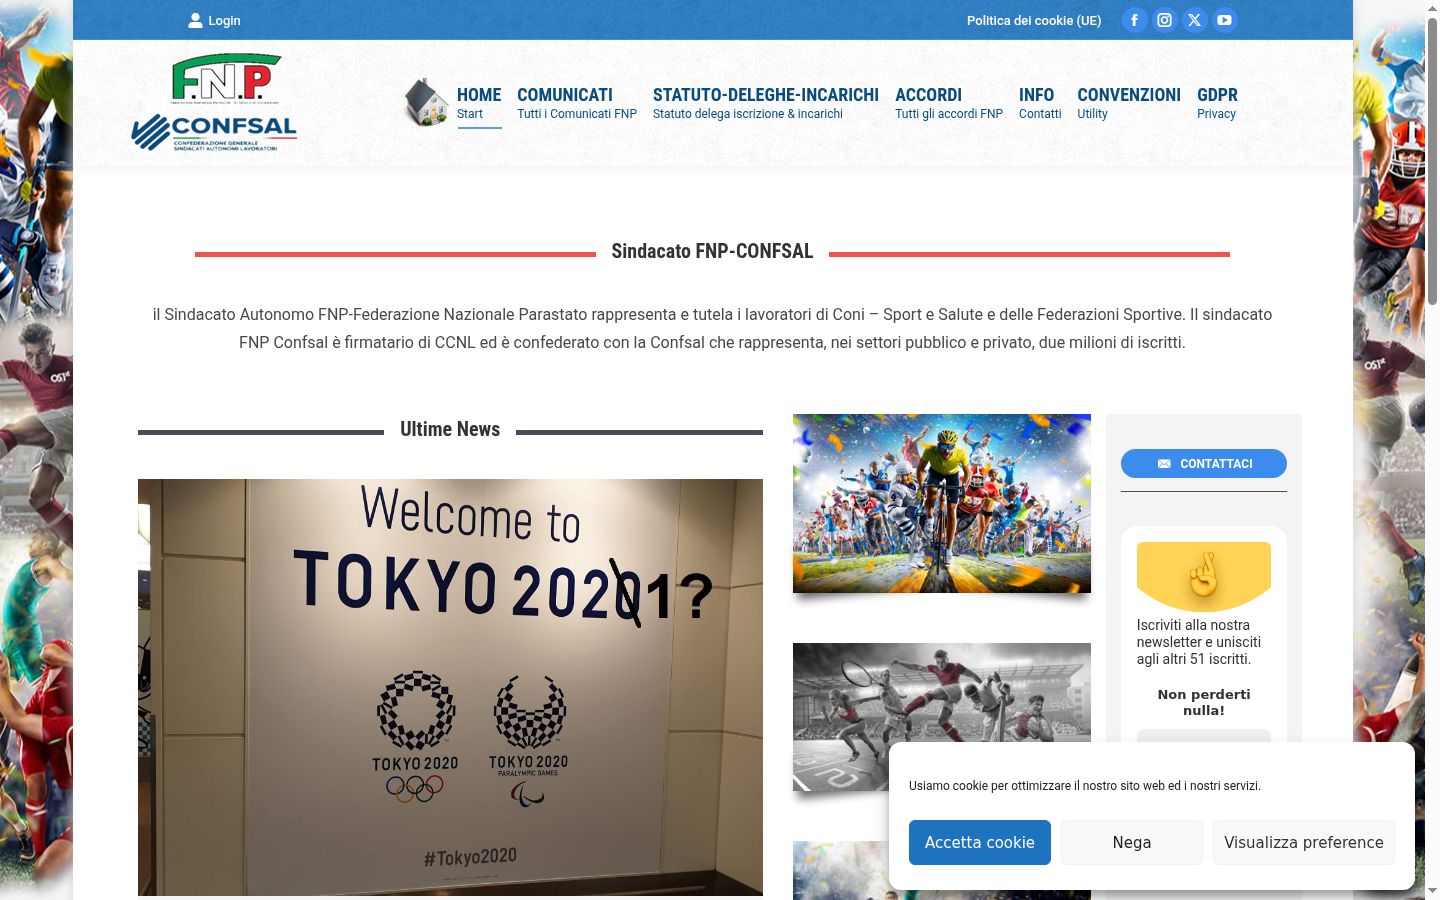This screenshot has height=900, width=1440.
Task: Open the colorful cyclists sports thumbnail
Action: pyautogui.click(x=942, y=503)
